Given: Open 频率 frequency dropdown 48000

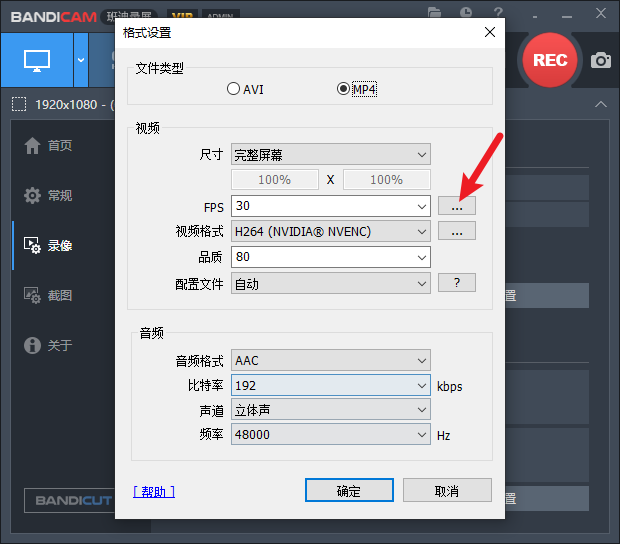Looking at the screenshot, I should (x=331, y=434).
